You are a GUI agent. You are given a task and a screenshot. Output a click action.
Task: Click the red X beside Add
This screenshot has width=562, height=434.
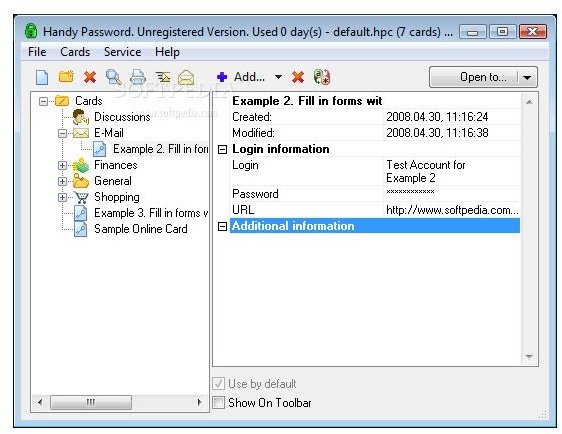point(298,77)
